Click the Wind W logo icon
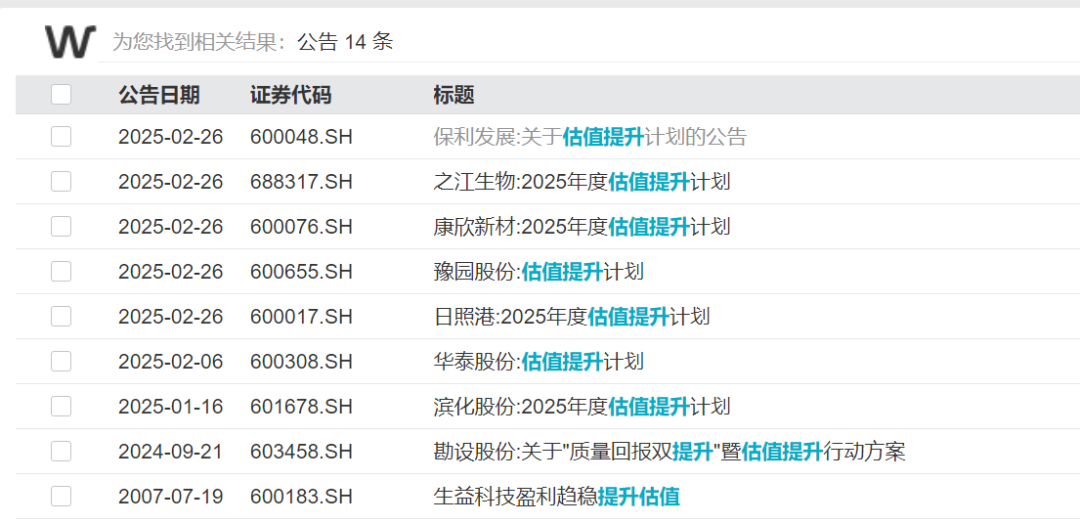The height and width of the screenshot is (523, 1080). [x=70, y=41]
